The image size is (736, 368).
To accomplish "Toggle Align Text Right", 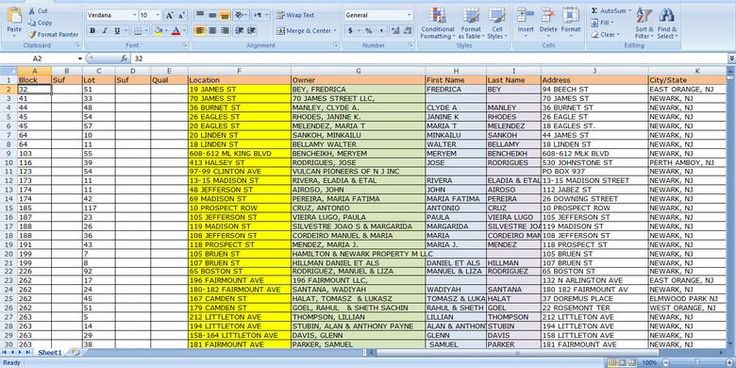I will (x=225, y=31).
